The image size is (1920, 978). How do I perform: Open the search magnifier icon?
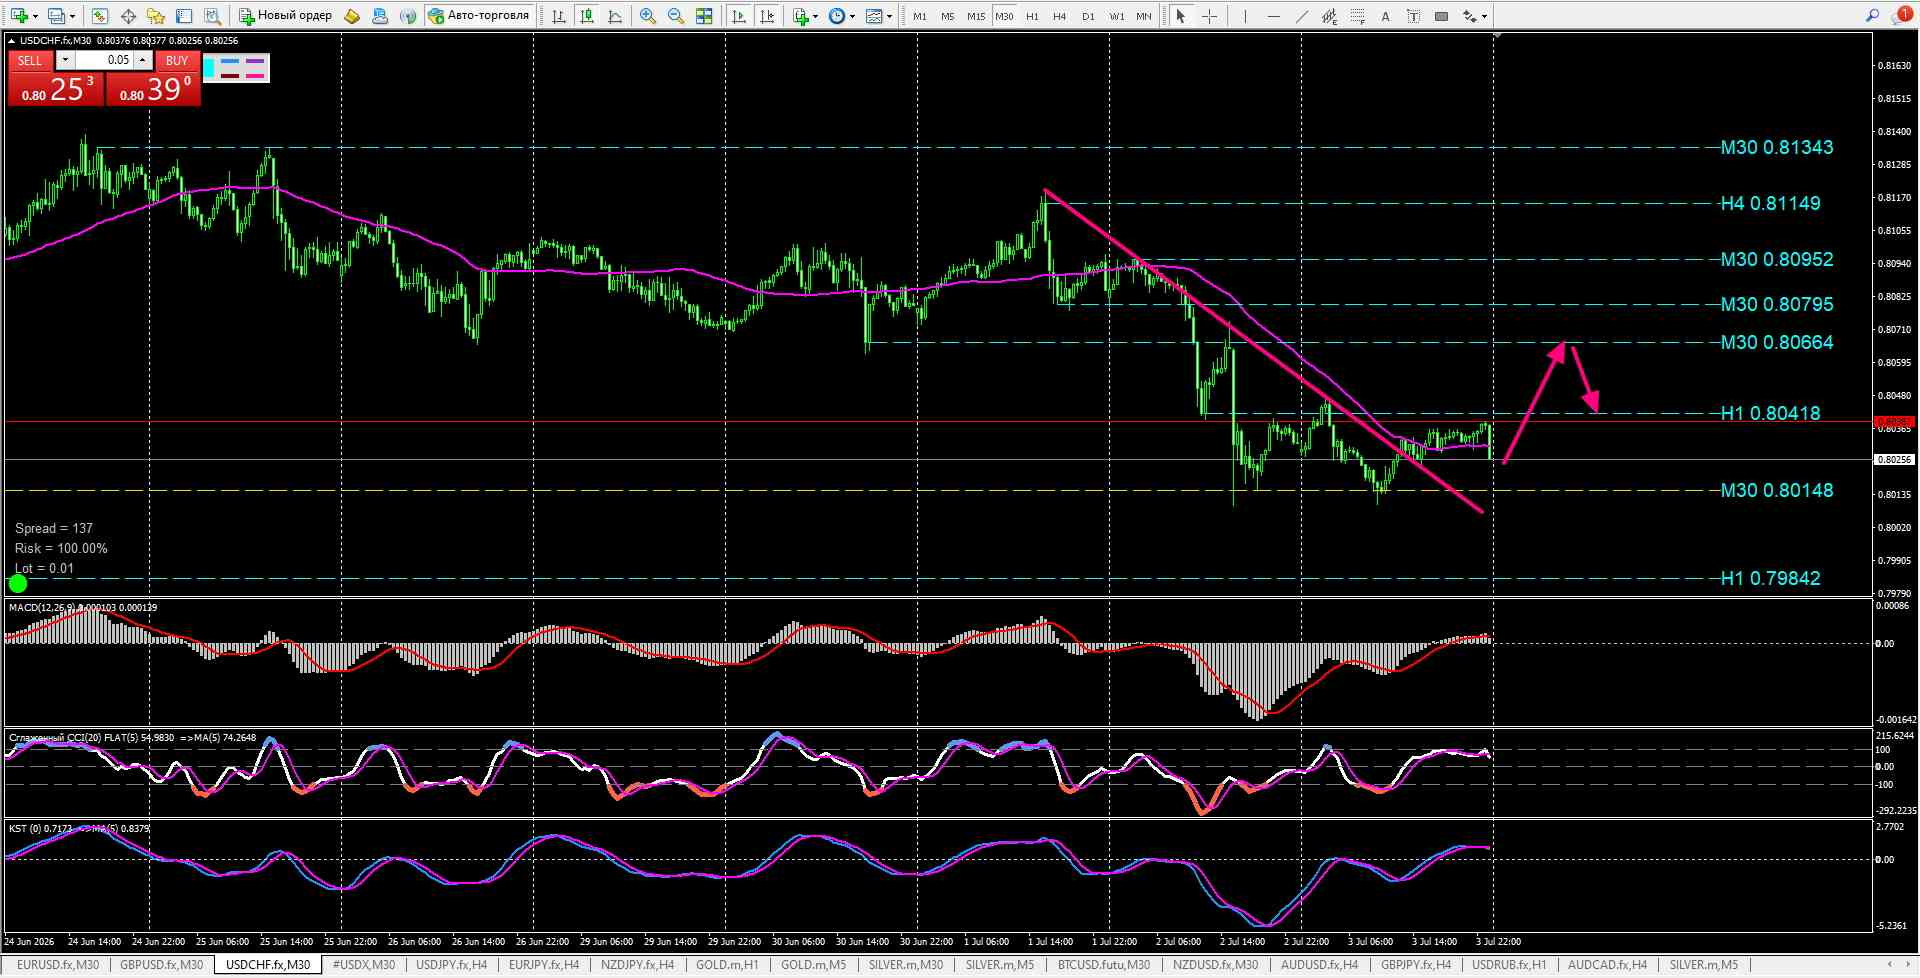point(1872,16)
